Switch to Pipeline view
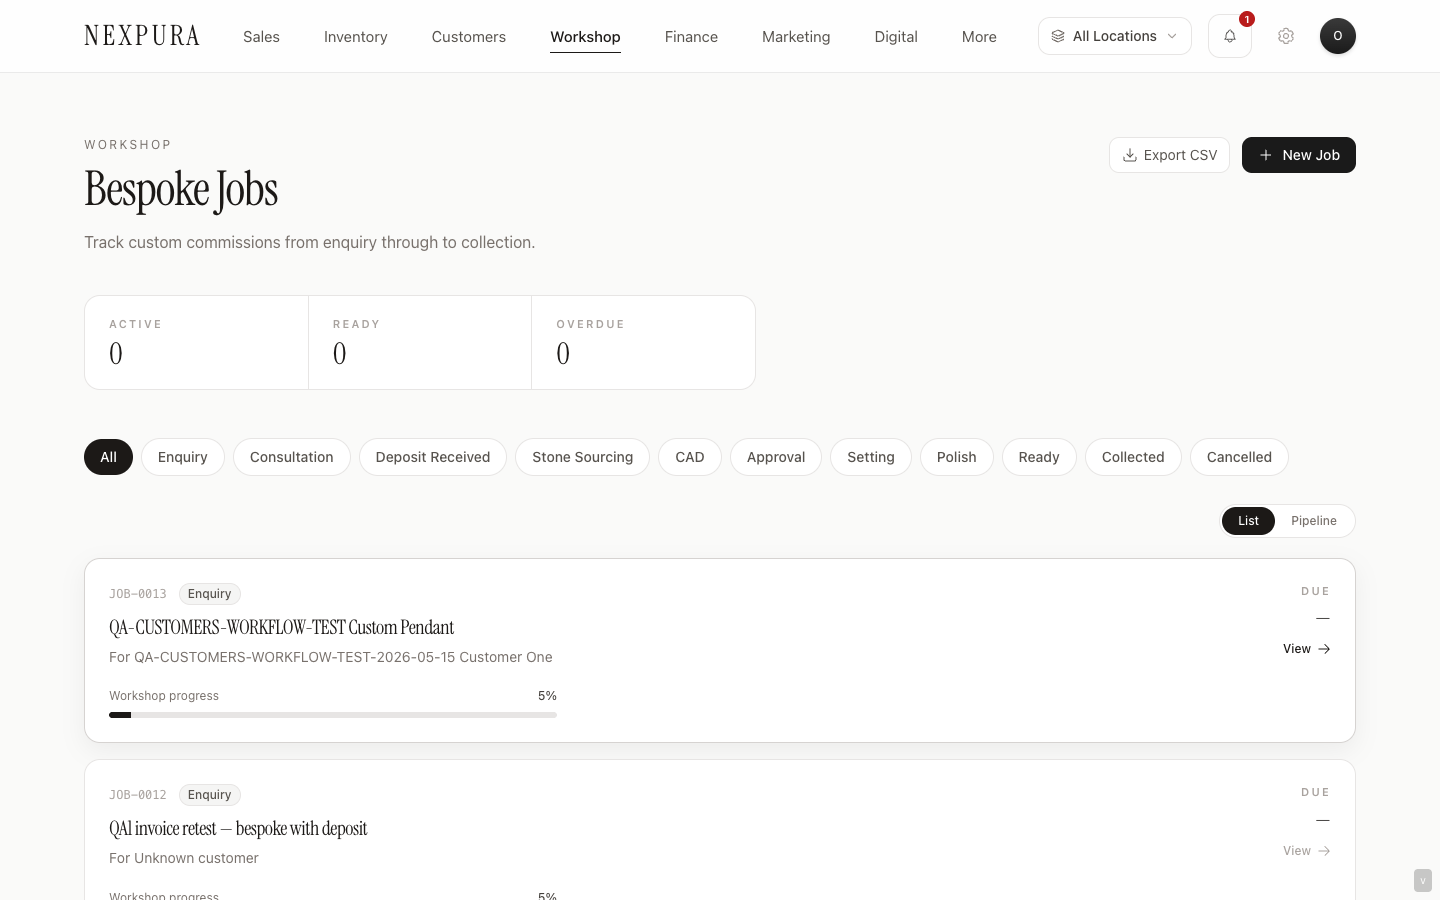 (x=1314, y=521)
